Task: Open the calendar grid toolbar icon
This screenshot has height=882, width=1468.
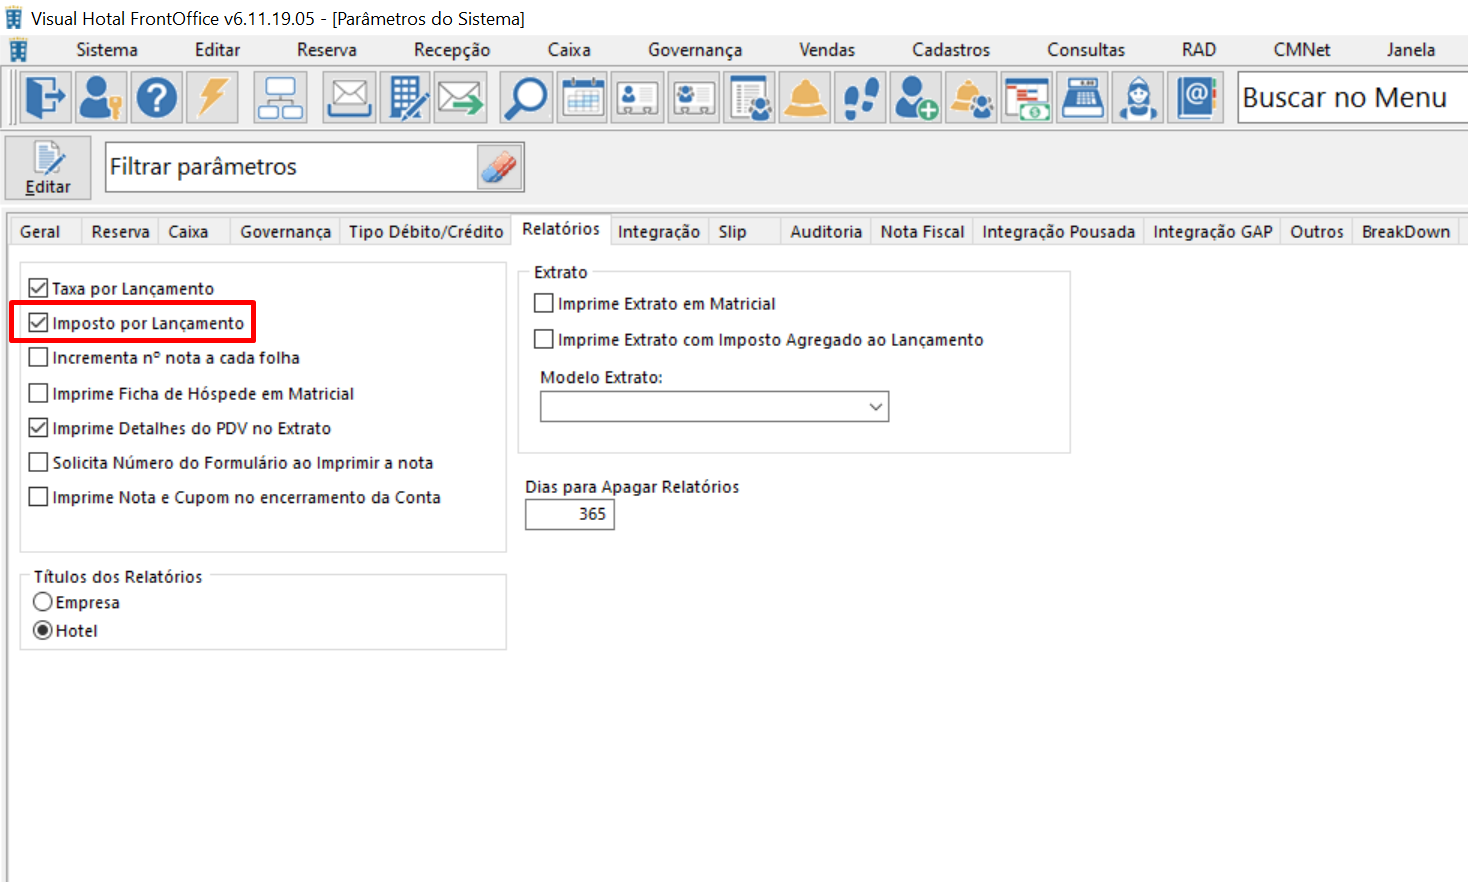Action: [x=582, y=98]
